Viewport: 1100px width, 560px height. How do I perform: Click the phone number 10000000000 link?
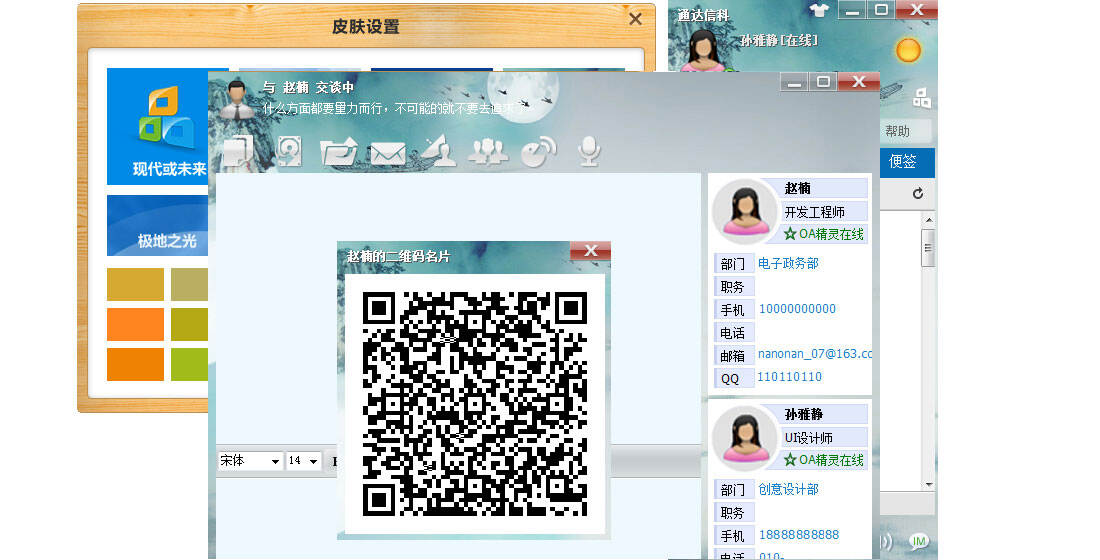pos(797,309)
